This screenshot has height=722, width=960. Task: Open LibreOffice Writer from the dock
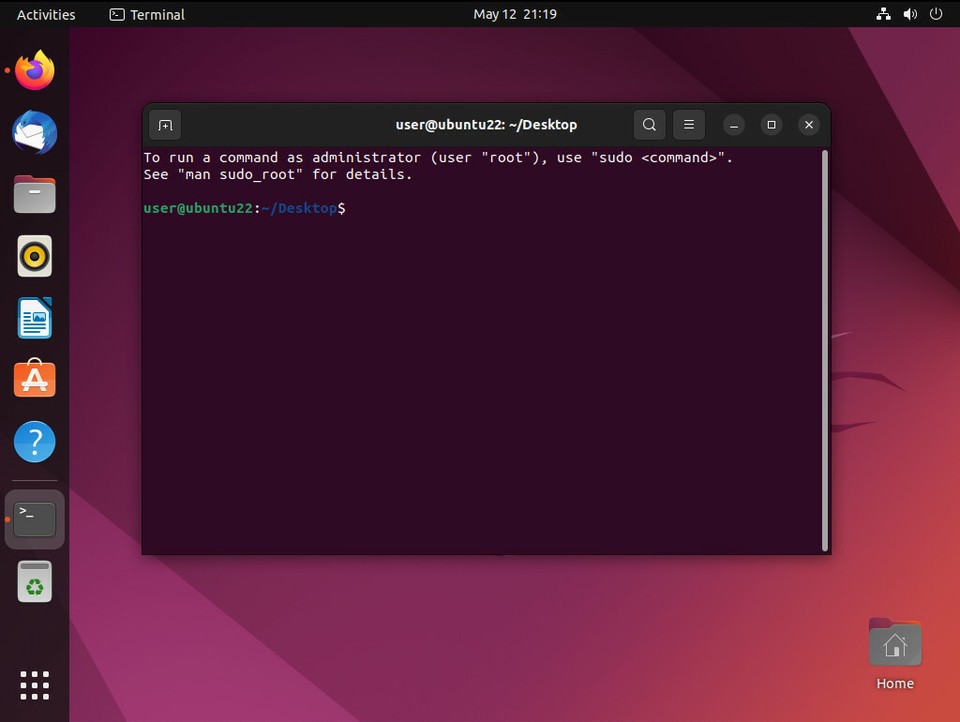point(34,318)
